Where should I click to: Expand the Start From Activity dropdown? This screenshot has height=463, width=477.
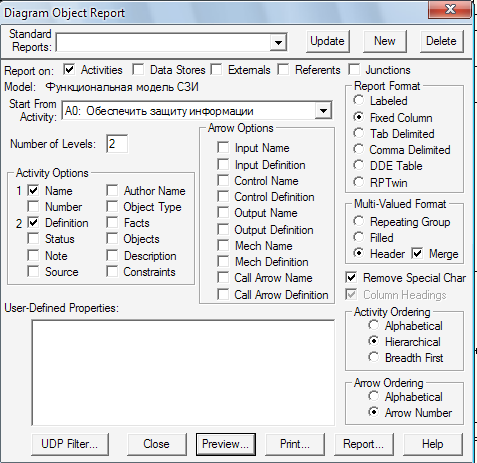click(x=323, y=110)
